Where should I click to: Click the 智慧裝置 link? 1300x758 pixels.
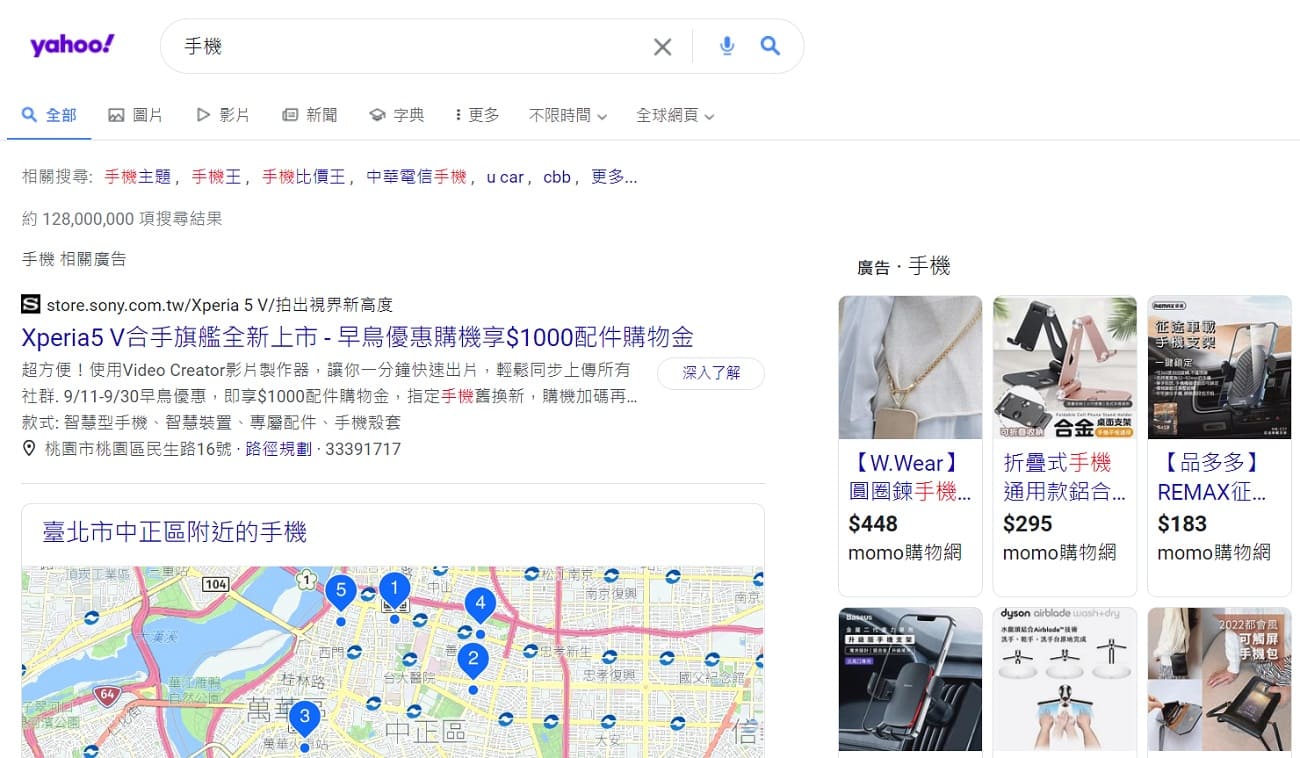(x=198, y=422)
